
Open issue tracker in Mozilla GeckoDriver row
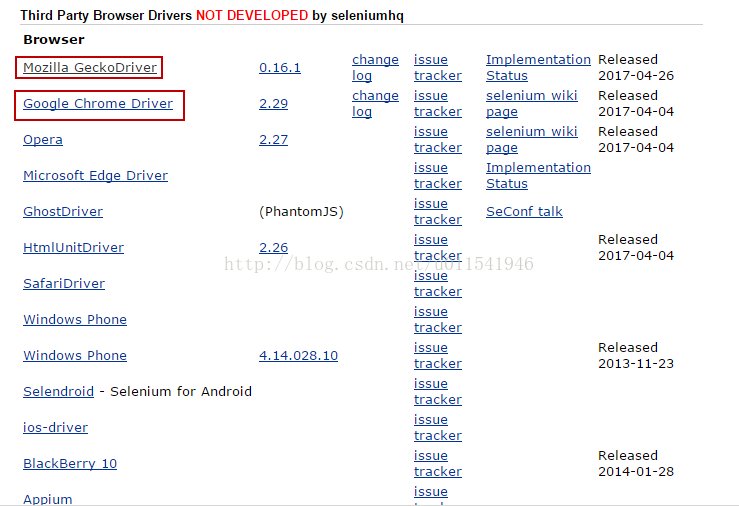click(x=438, y=67)
